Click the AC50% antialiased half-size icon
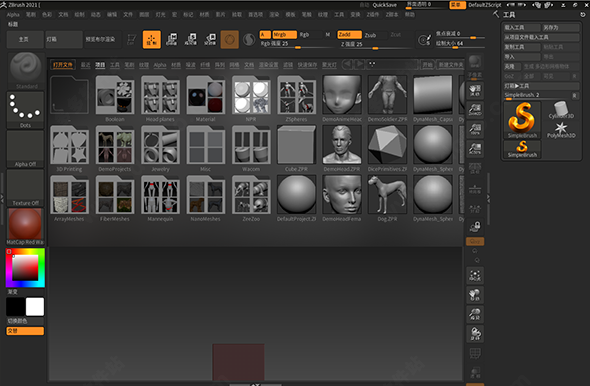Screen dimensions: 590x386 click(x=475, y=149)
